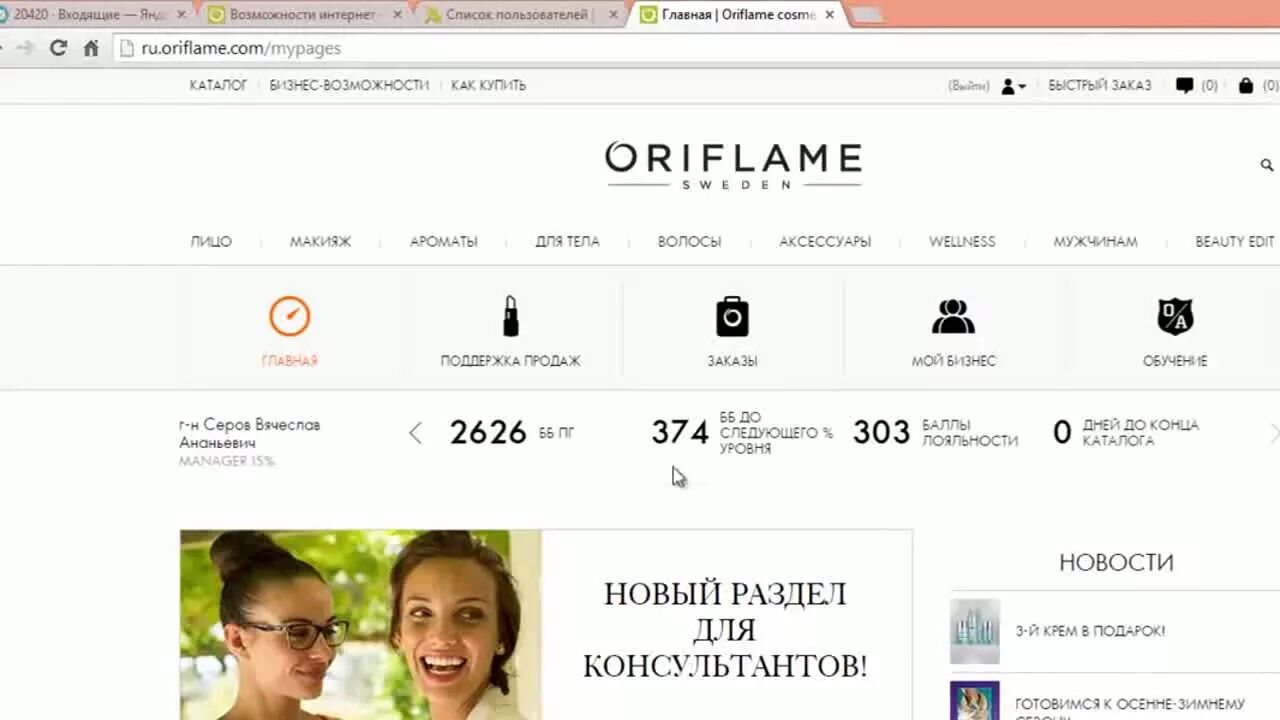Viewport: 1280px width, 720px height.
Task: Open news item Готовимся к осенне-зимнему сезону
Action: pyautogui.click(x=1130, y=708)
